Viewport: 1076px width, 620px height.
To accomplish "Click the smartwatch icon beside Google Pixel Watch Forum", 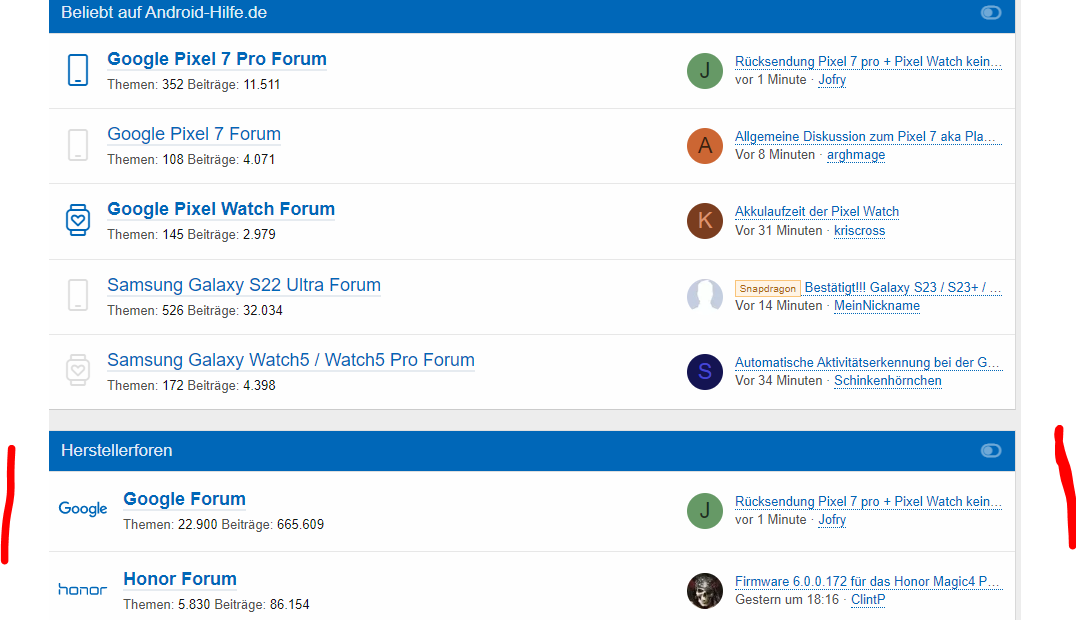I will pyautogui.click(x=78, y=220).
